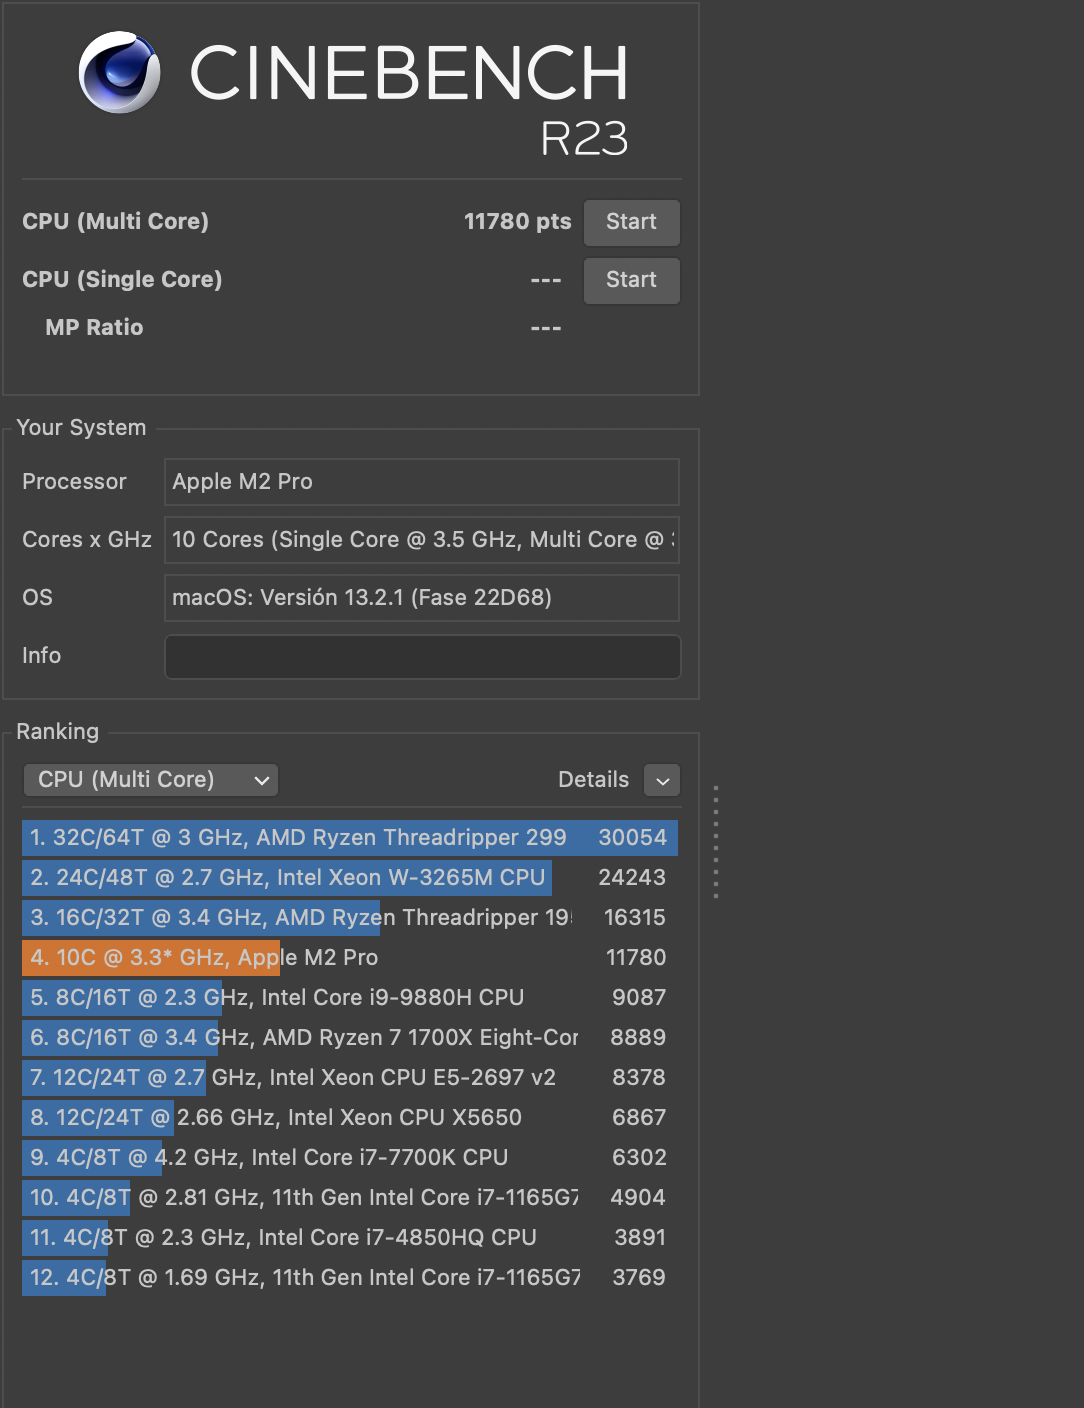Click the MP Ratio label
The image size is (1084, 1408).
(94, 328)
